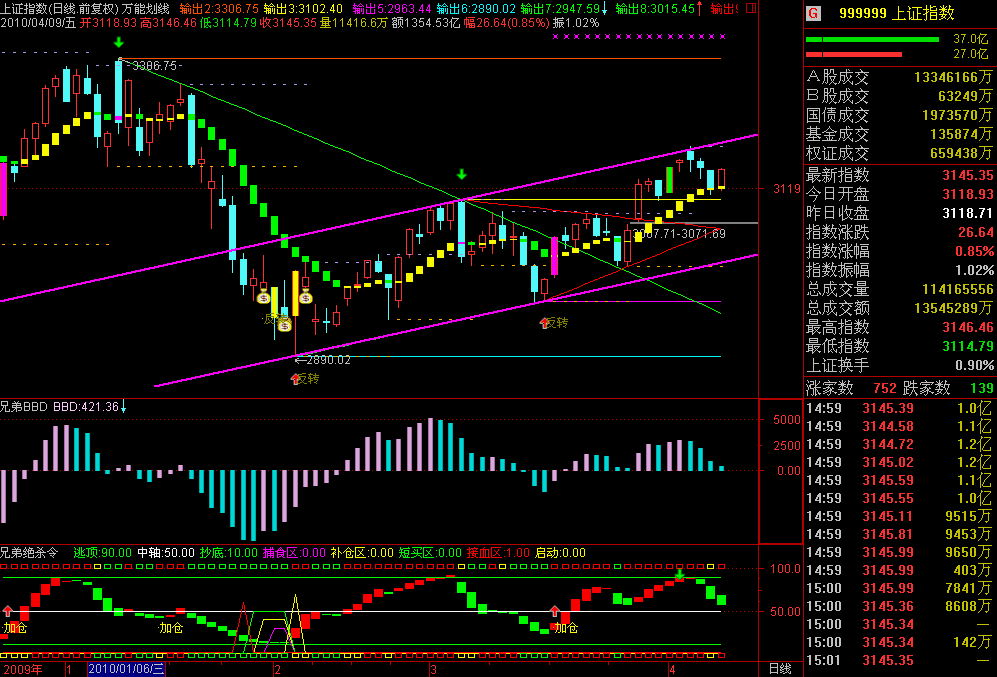
Task: Click the 999999 上证指数 title in the side panel
Action: coord(897,13)
